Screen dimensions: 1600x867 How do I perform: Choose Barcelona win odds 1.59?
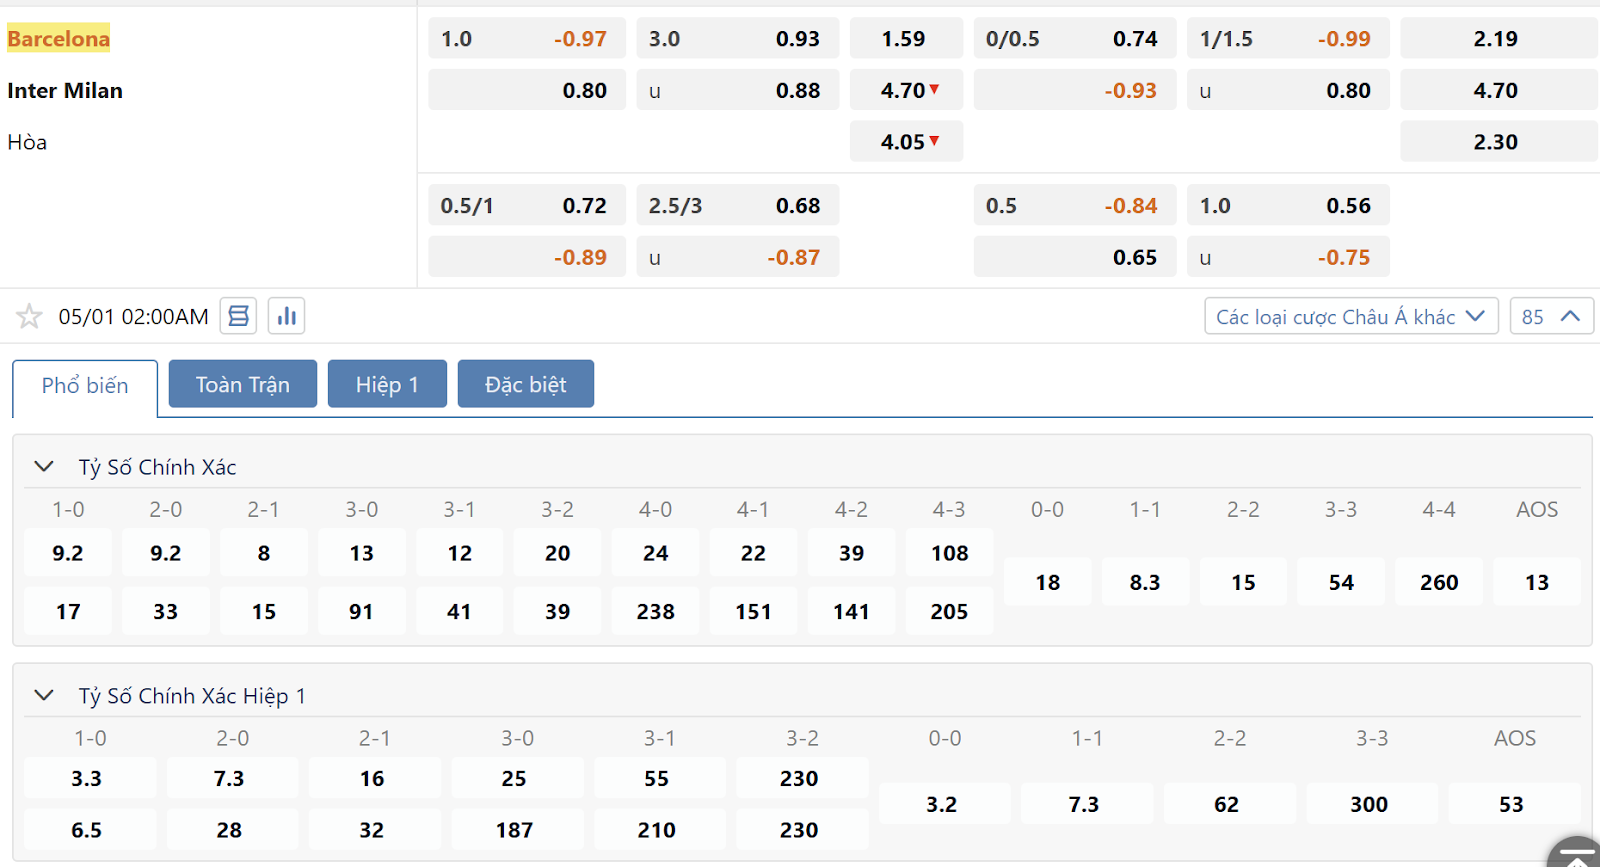click(906, 39)
